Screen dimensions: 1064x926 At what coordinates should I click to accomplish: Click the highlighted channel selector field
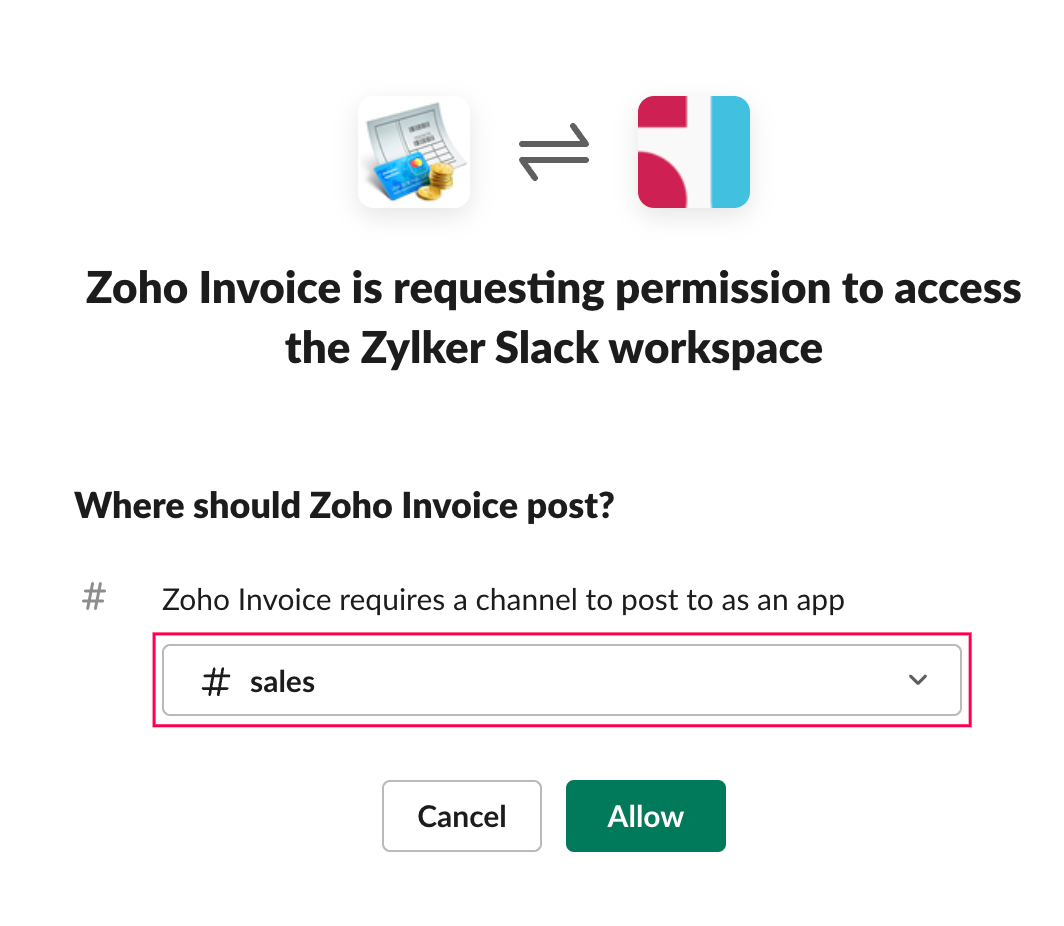point(561,680)
